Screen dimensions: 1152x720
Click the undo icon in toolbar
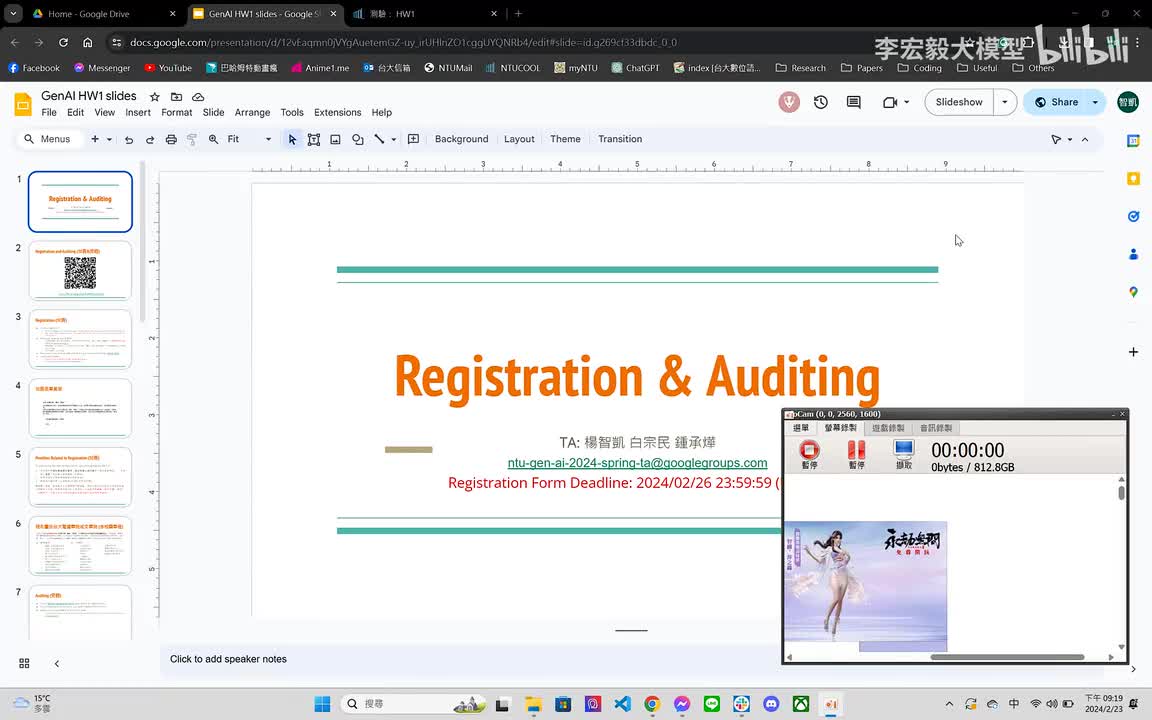click(x=129, y=140)
